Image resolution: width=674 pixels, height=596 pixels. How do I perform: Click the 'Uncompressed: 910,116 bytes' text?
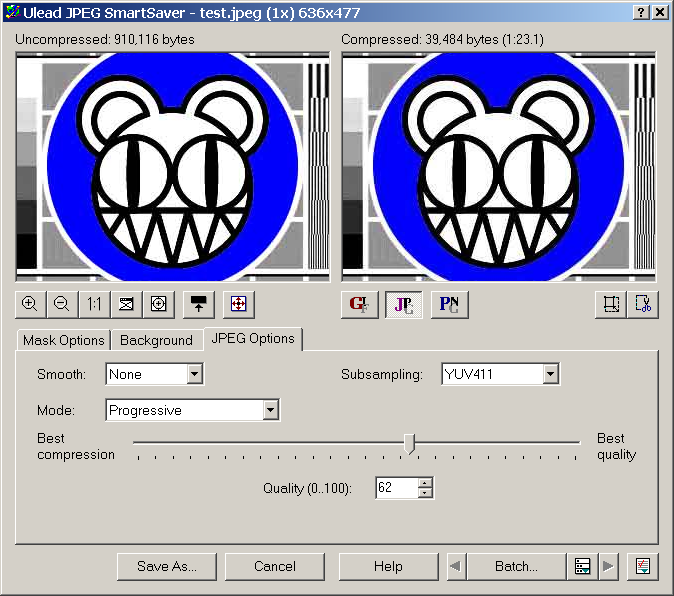tap(105, 40)
